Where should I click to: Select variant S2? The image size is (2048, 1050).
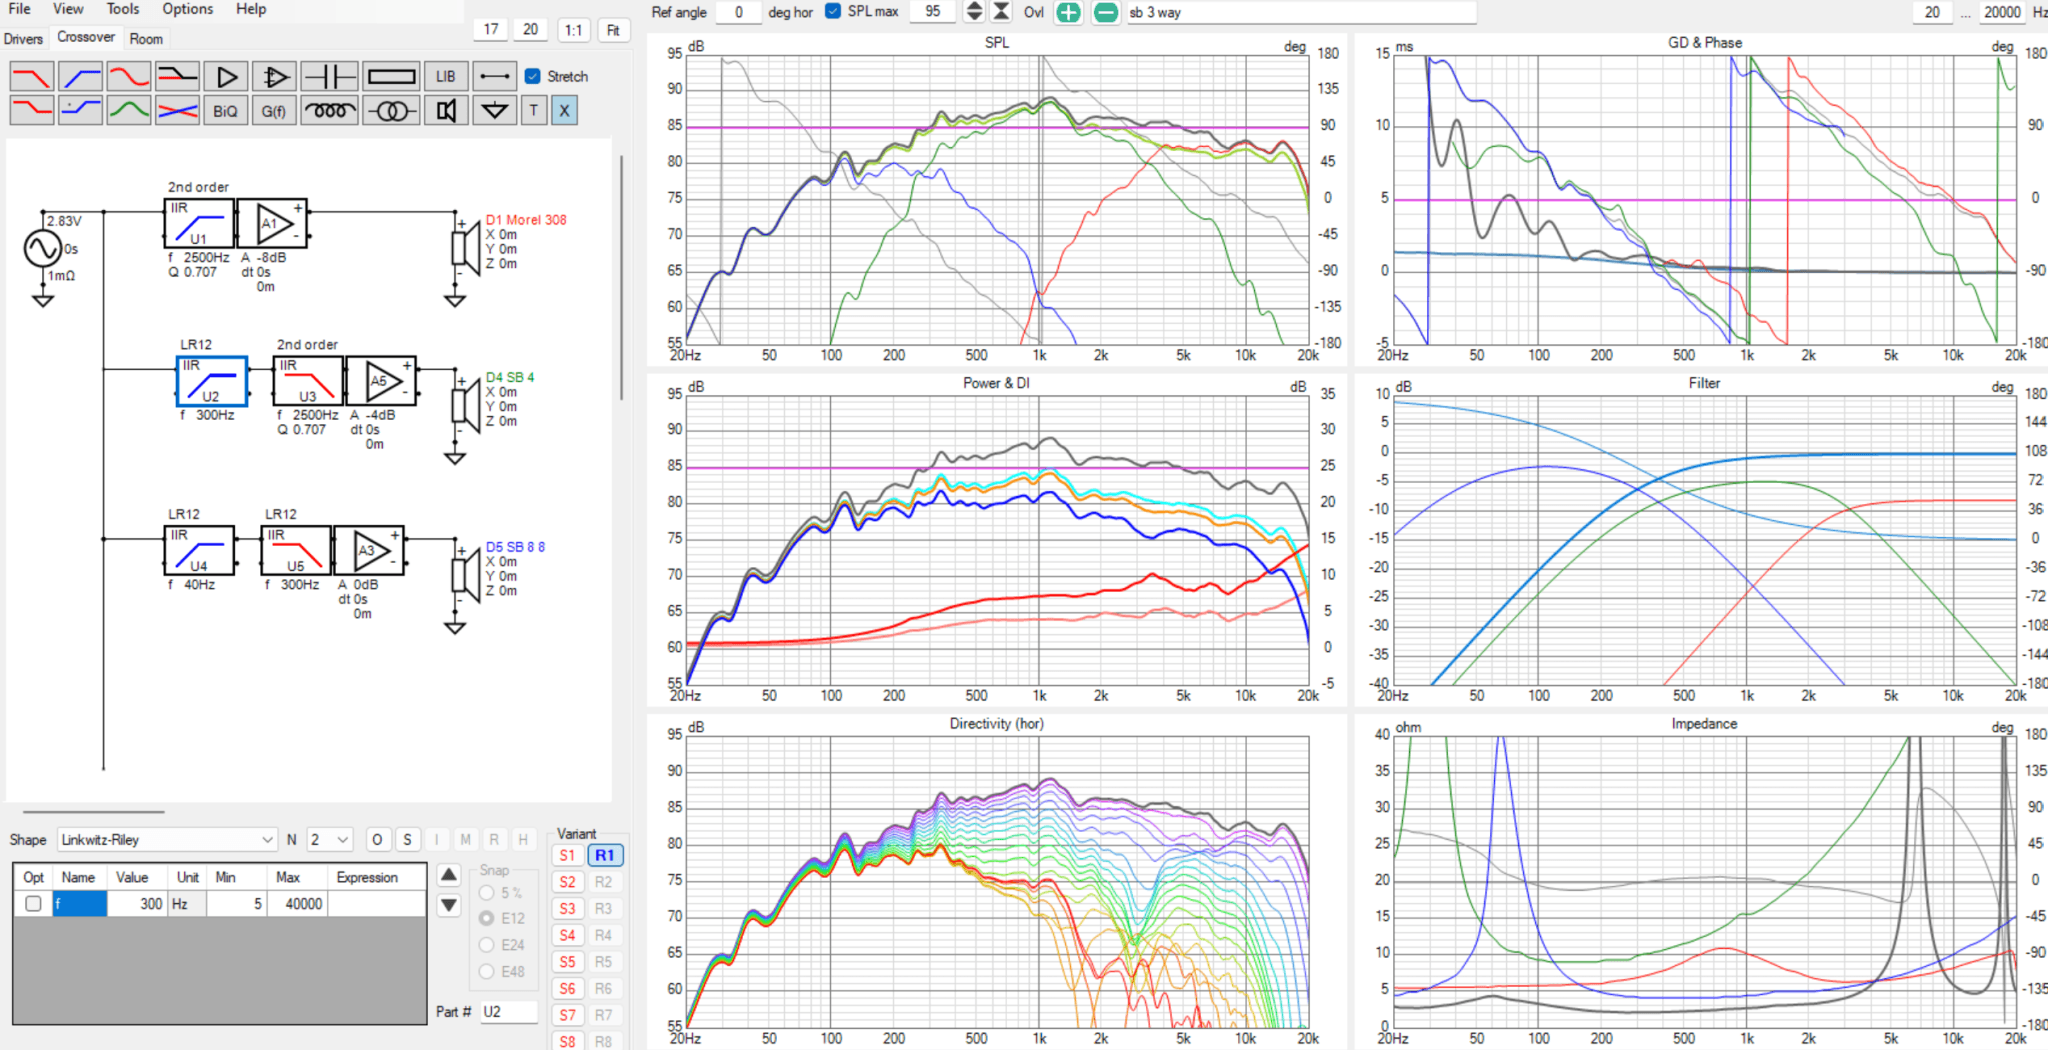coord(568,882)
